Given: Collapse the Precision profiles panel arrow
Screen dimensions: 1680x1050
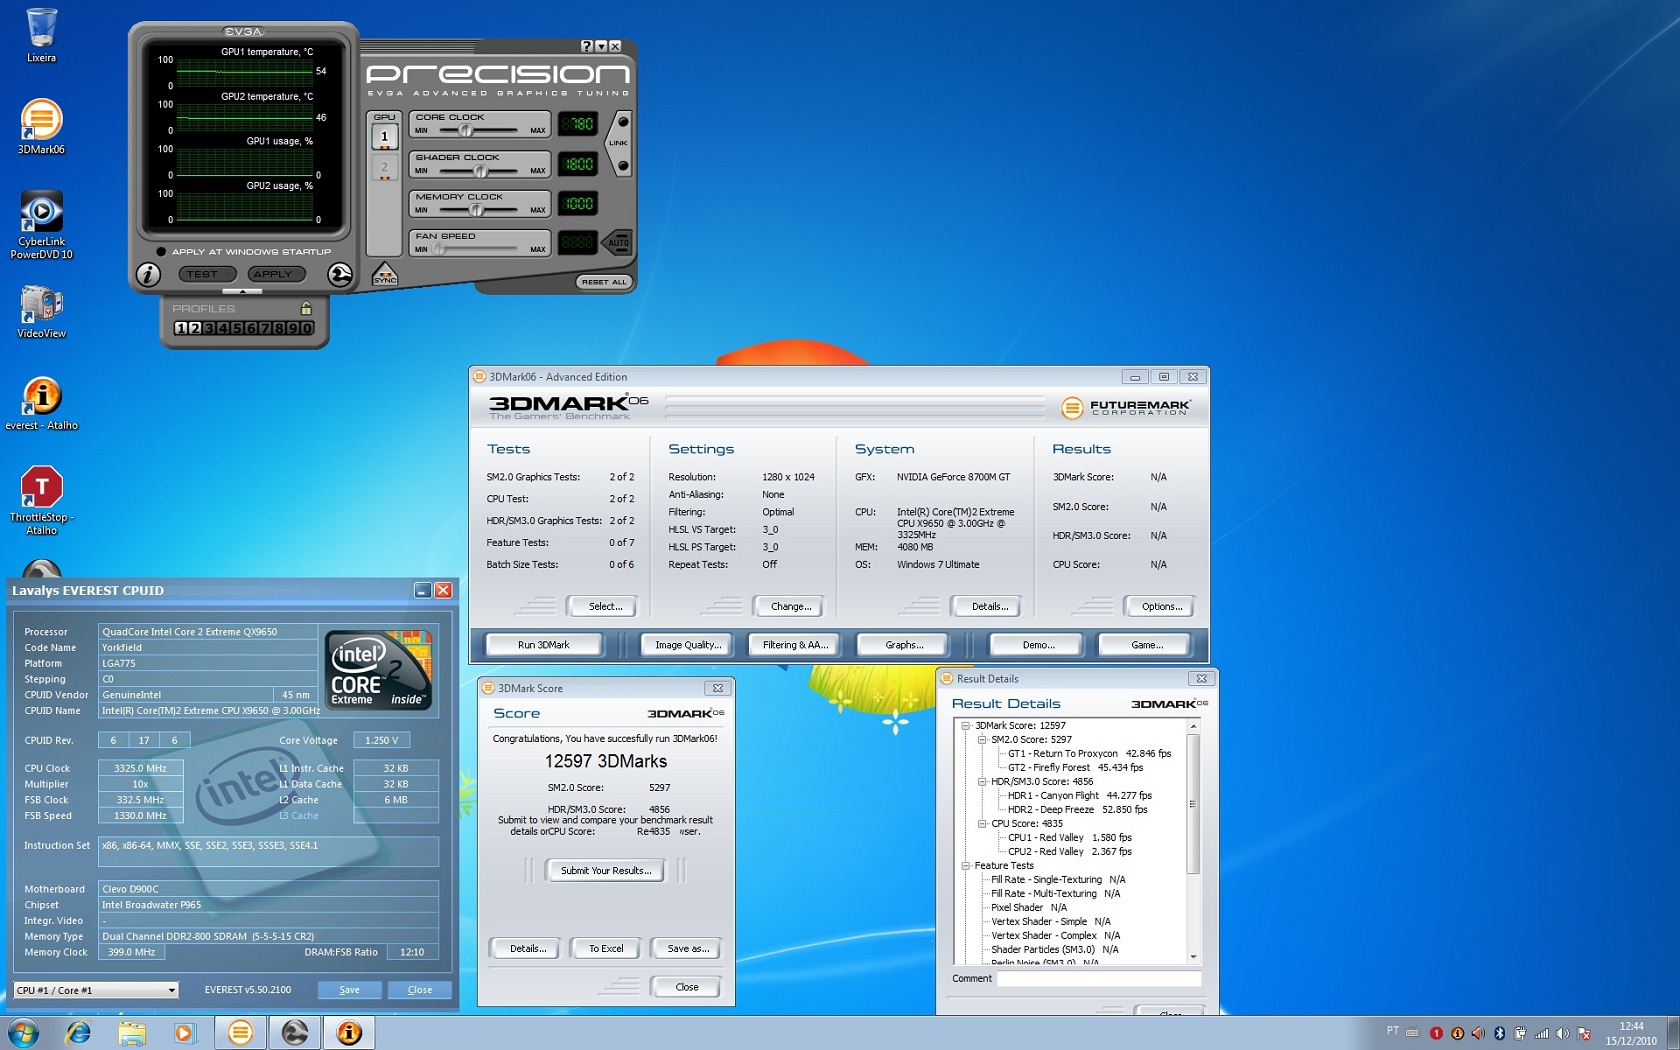Looking at the screenshot, I should click(x=243, y=291).
